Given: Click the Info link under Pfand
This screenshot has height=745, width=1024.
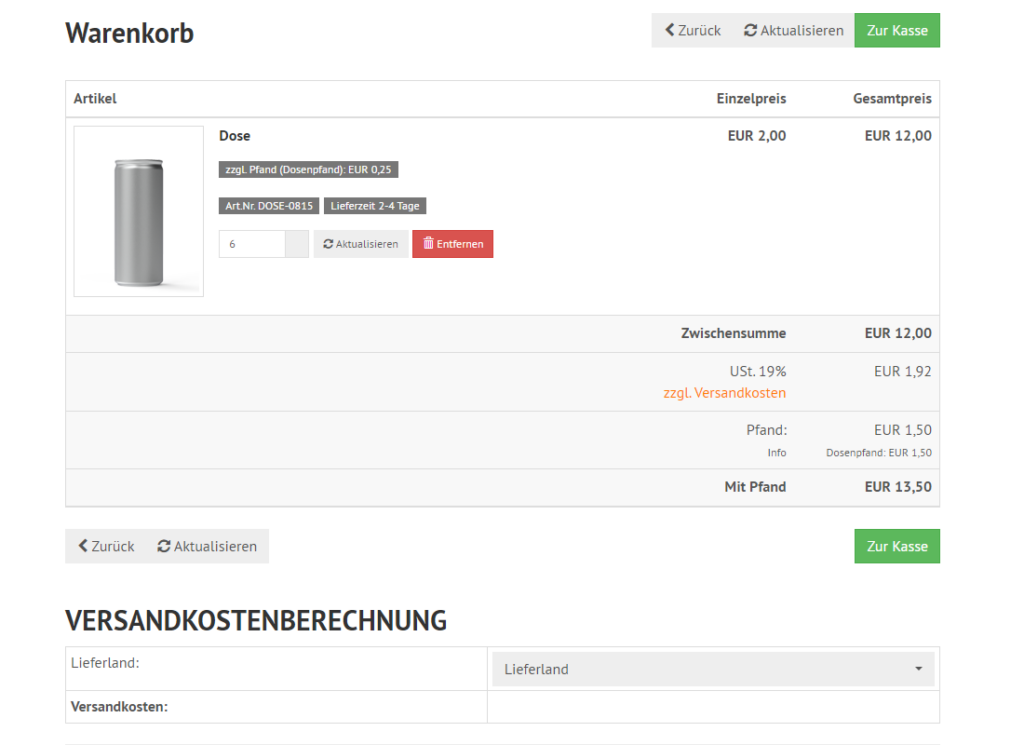Looking at the screenshot, I should [x=776, y=453].
